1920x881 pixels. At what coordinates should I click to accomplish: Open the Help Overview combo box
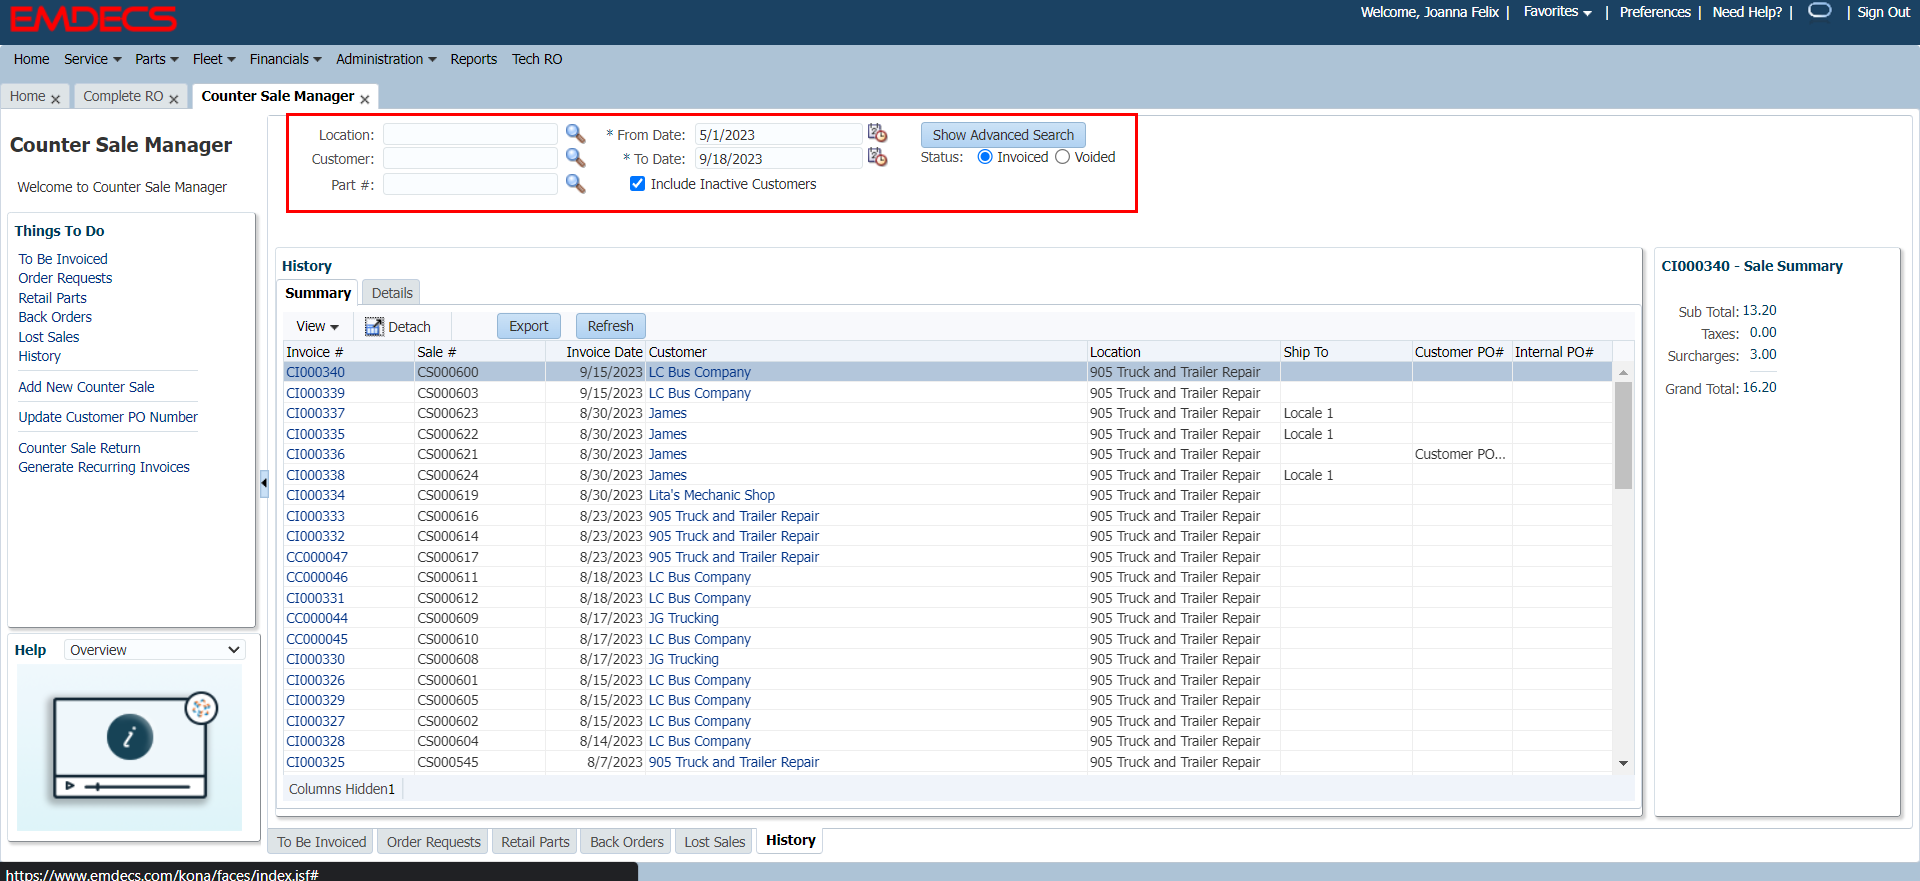point(155,650)
